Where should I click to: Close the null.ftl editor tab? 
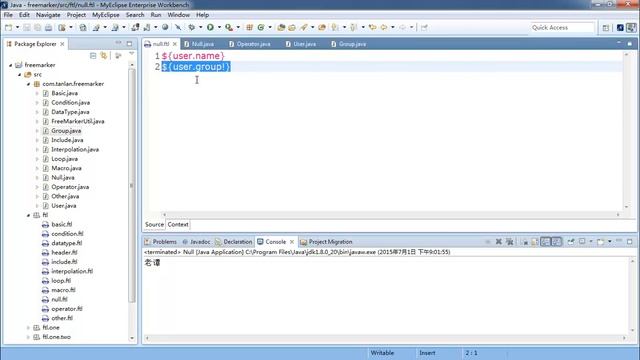pyautogui.click(x=175, y=44)
